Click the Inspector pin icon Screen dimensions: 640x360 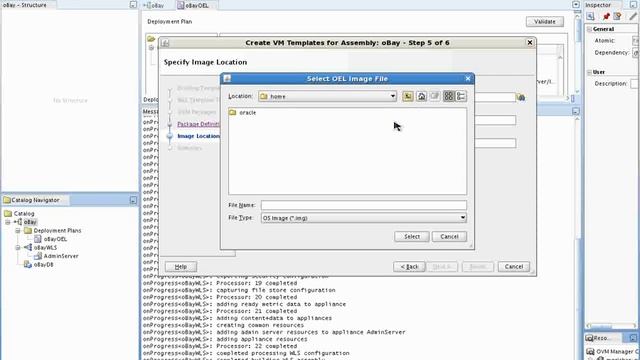606,16
